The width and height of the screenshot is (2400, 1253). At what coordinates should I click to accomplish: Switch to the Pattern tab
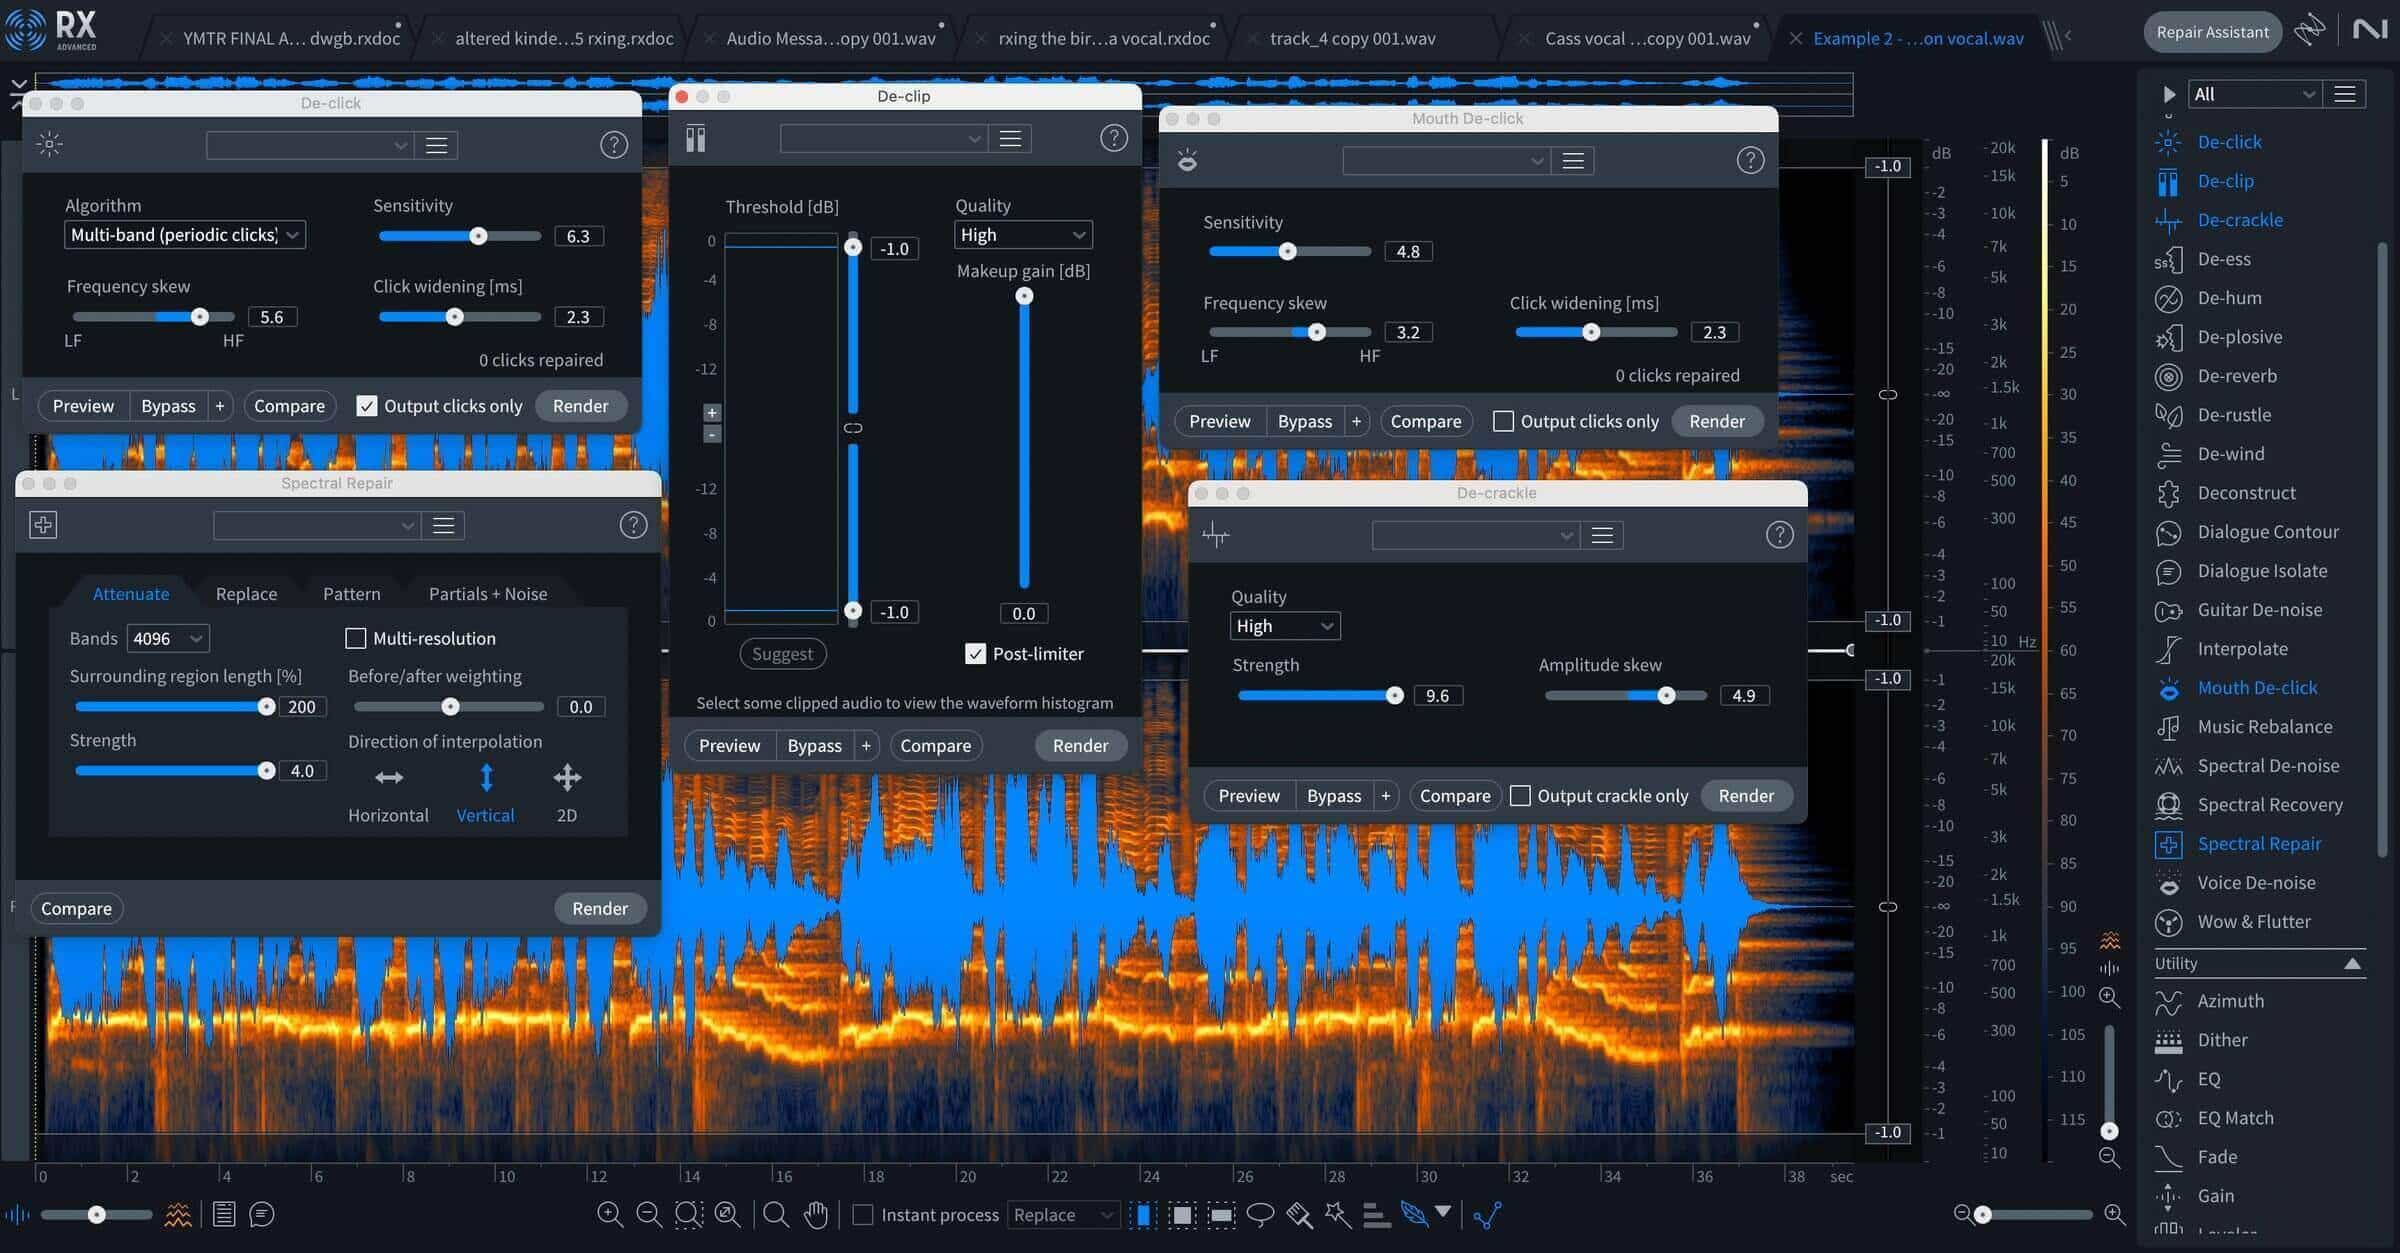(352, 594)
